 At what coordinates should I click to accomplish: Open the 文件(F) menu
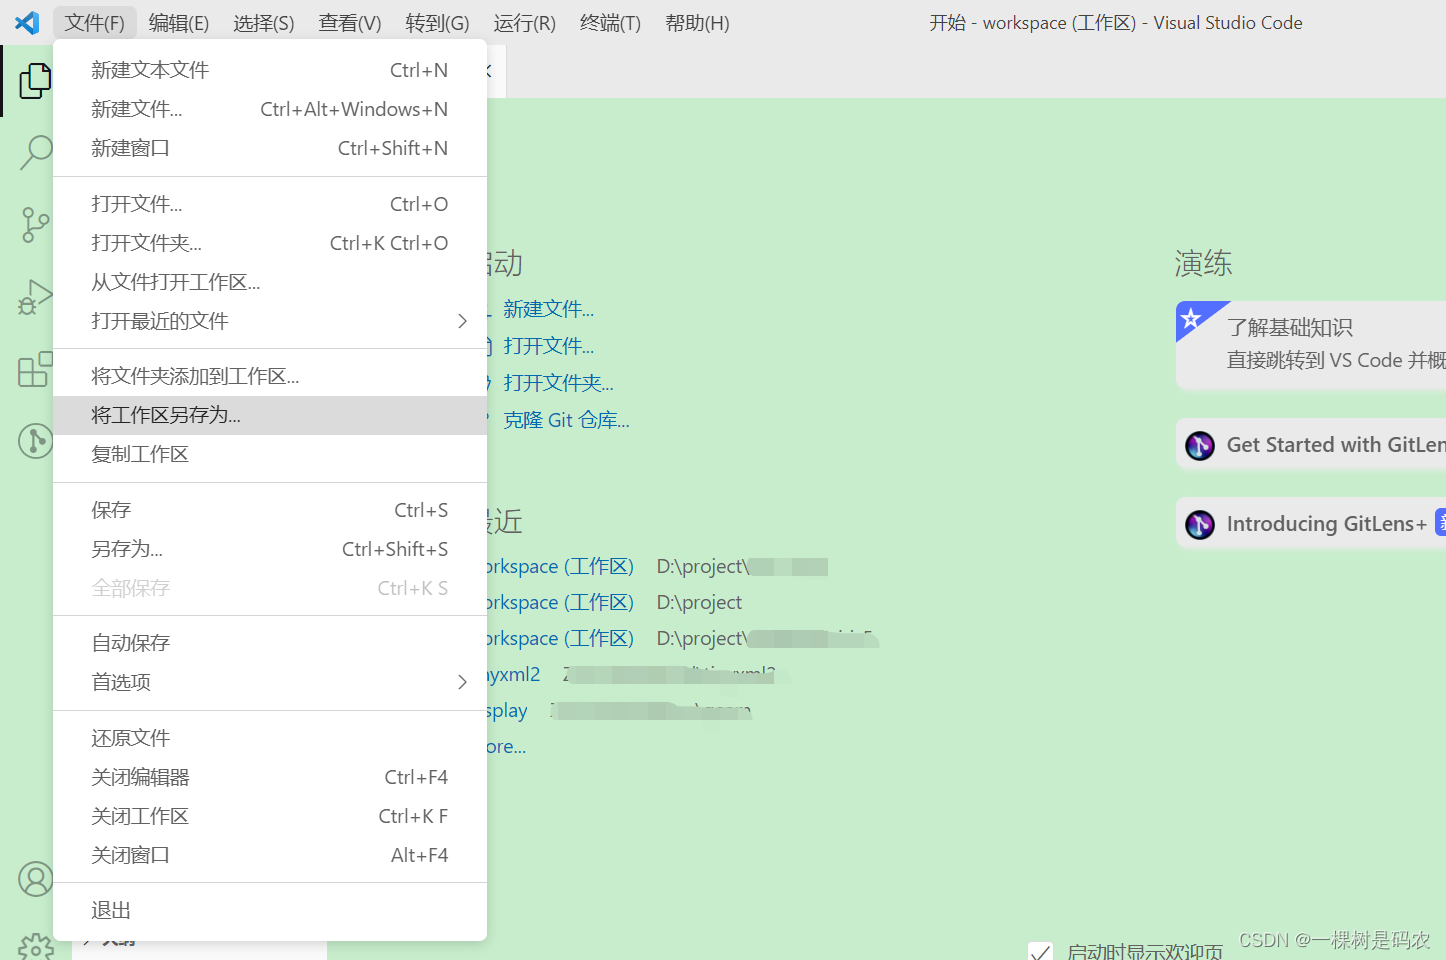(x=95, y=23)
